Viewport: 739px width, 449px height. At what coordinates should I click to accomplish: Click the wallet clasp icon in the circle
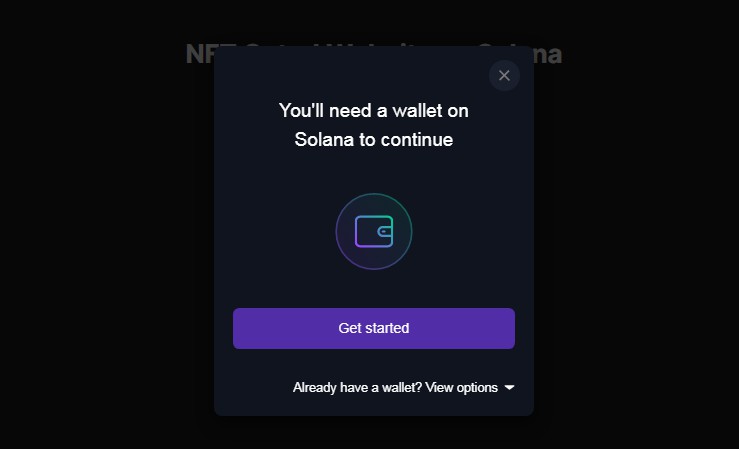[x=385, y=232]
